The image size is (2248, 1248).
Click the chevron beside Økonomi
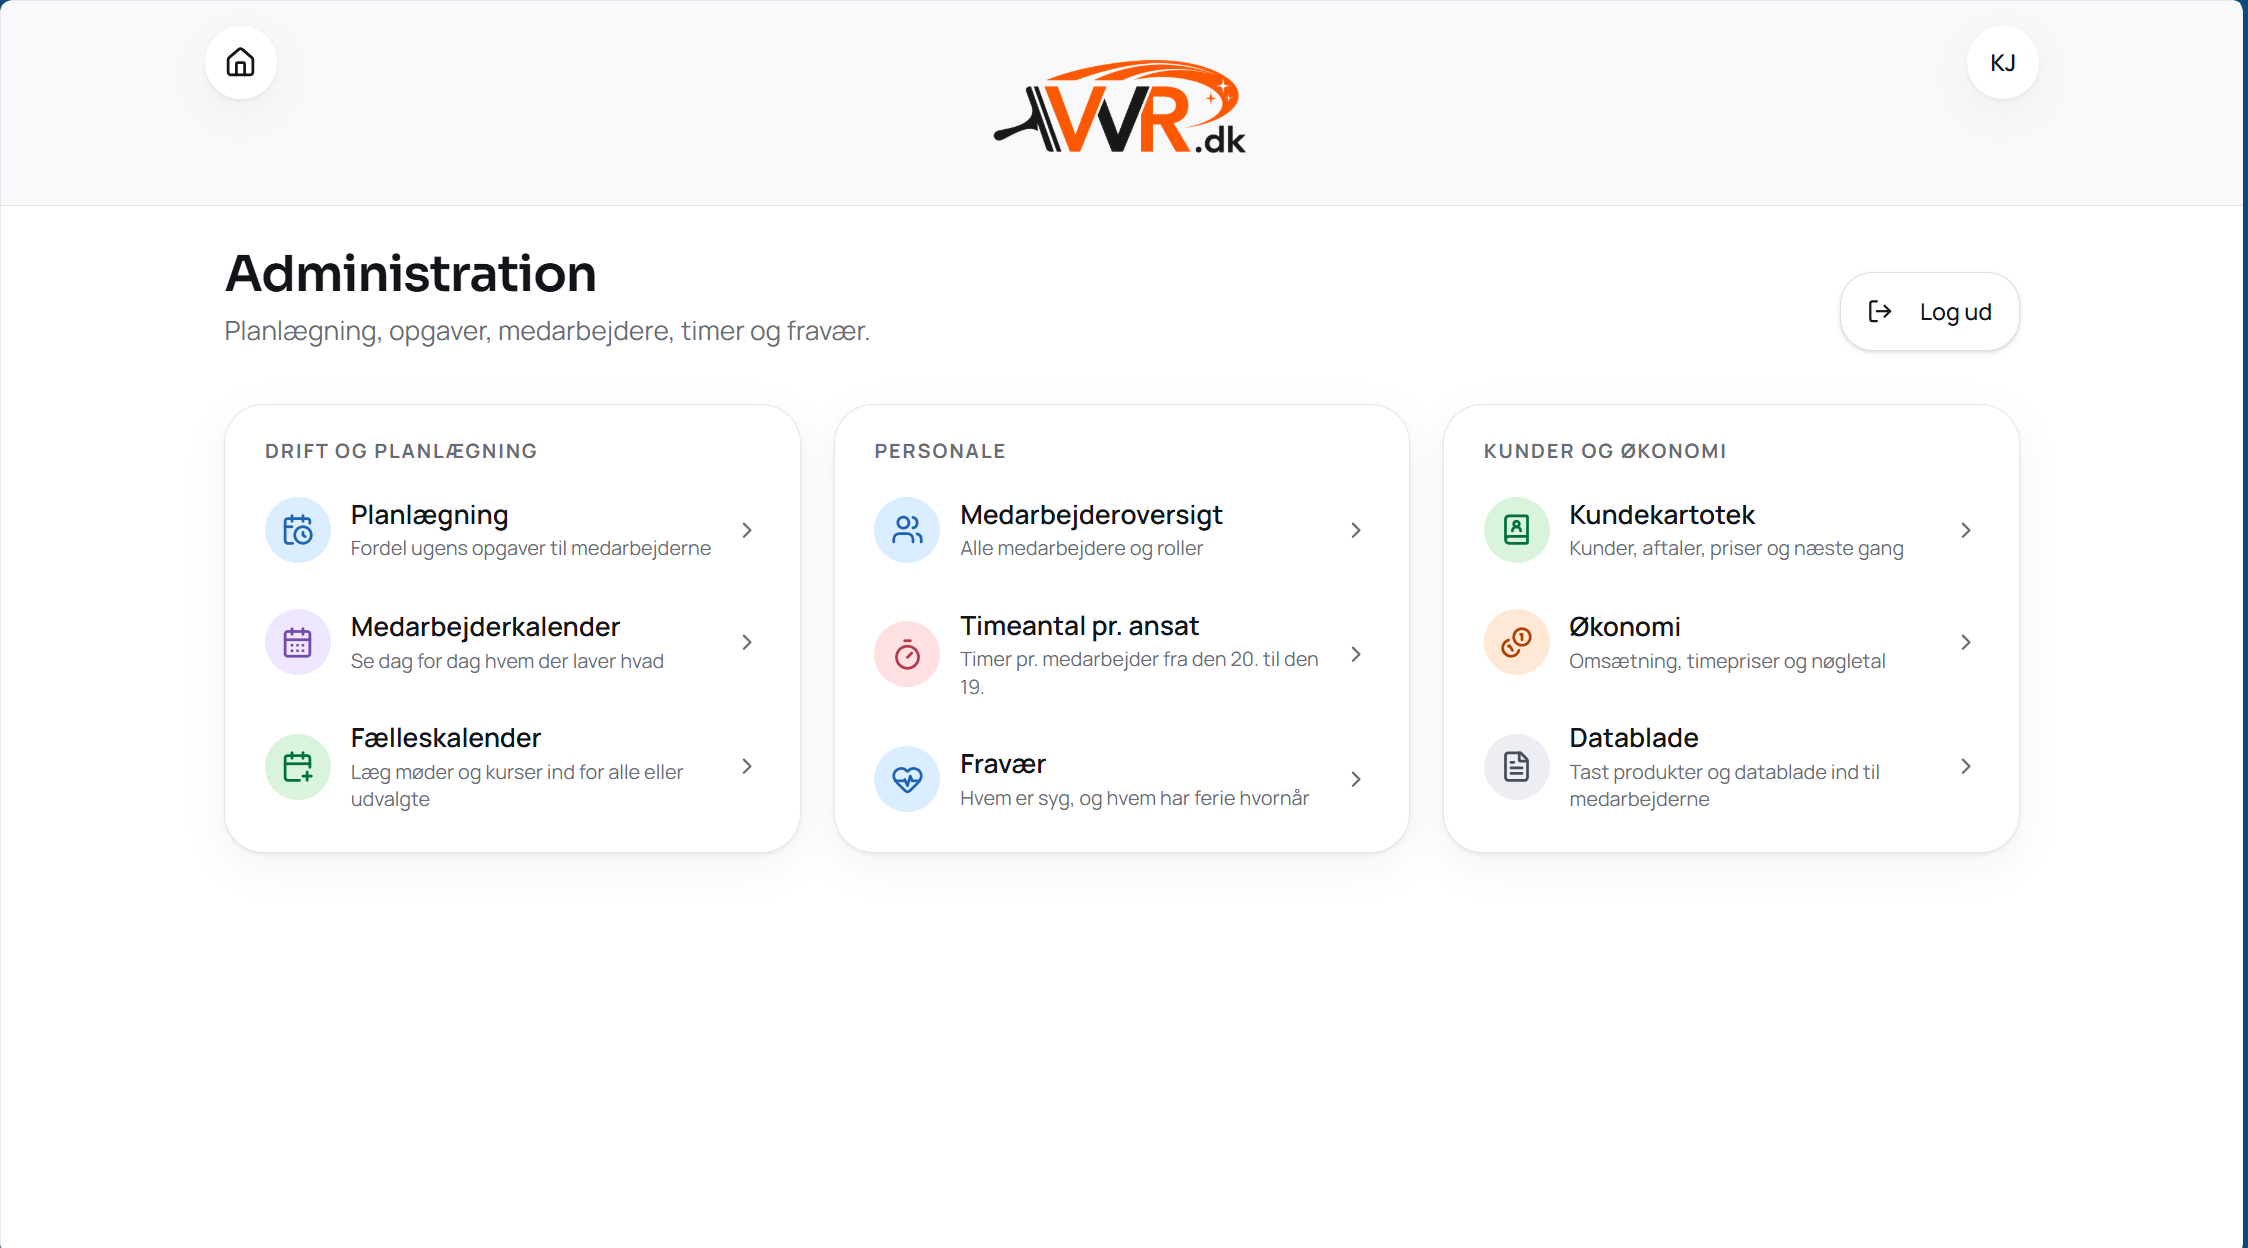1966,642
